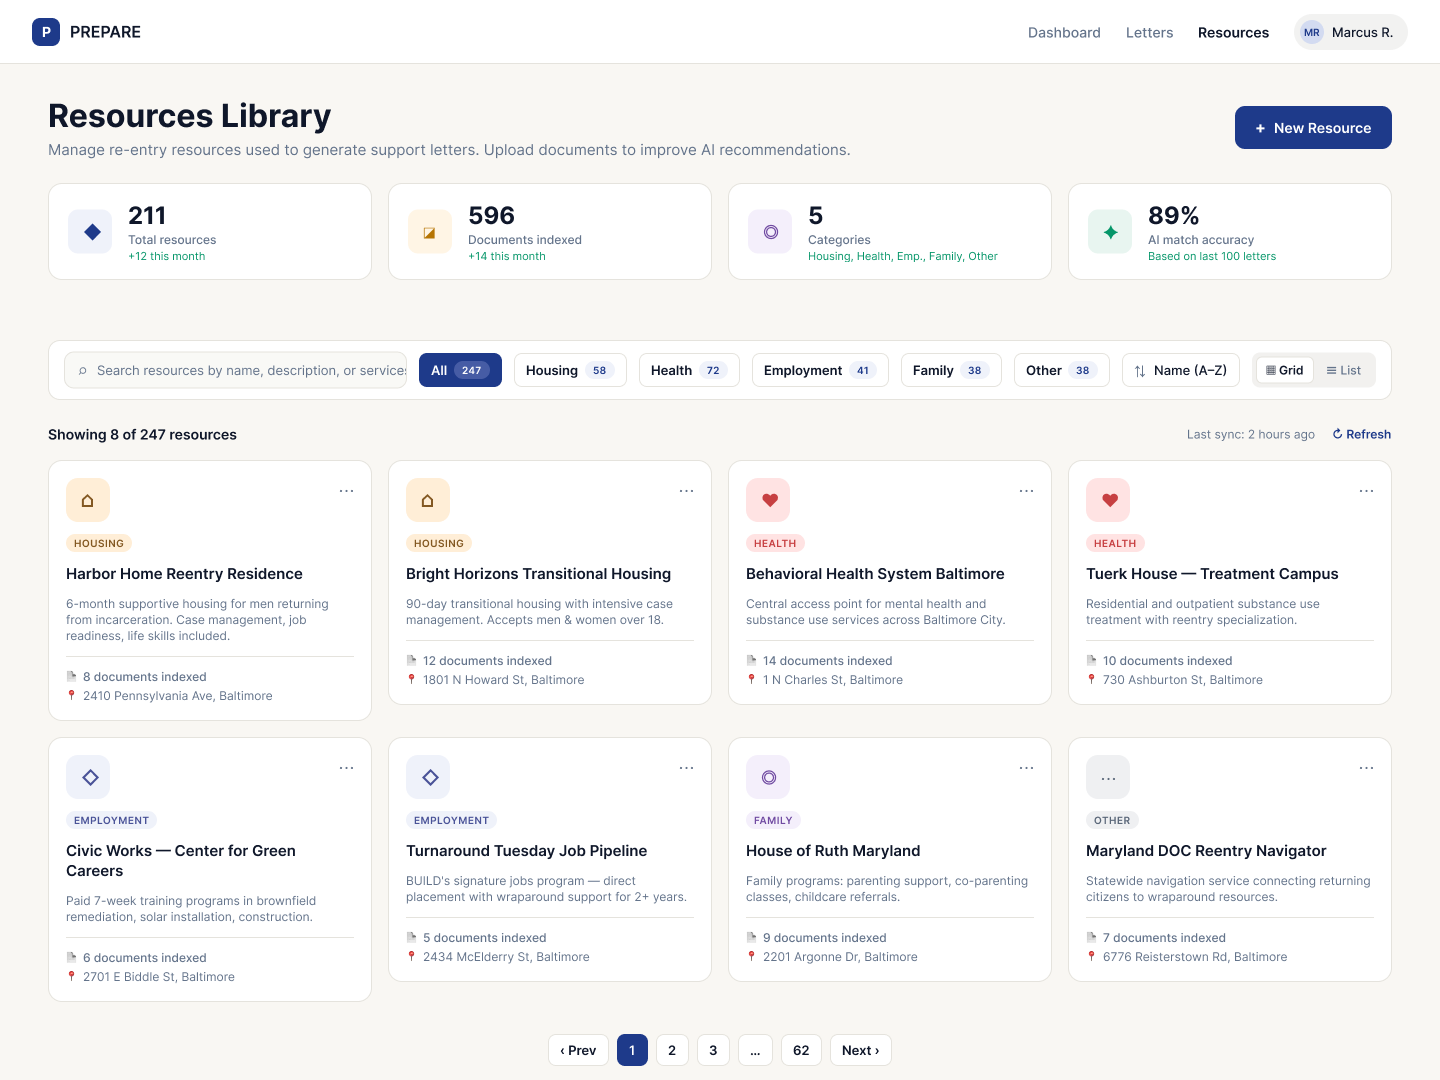
Task: Filter resources by All category
Action: click(460, 370)
